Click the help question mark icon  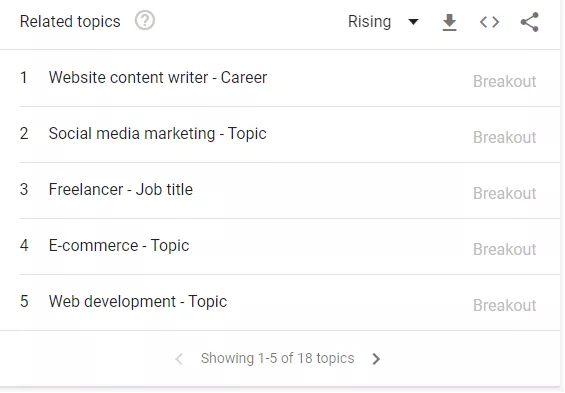pos(145,21)
